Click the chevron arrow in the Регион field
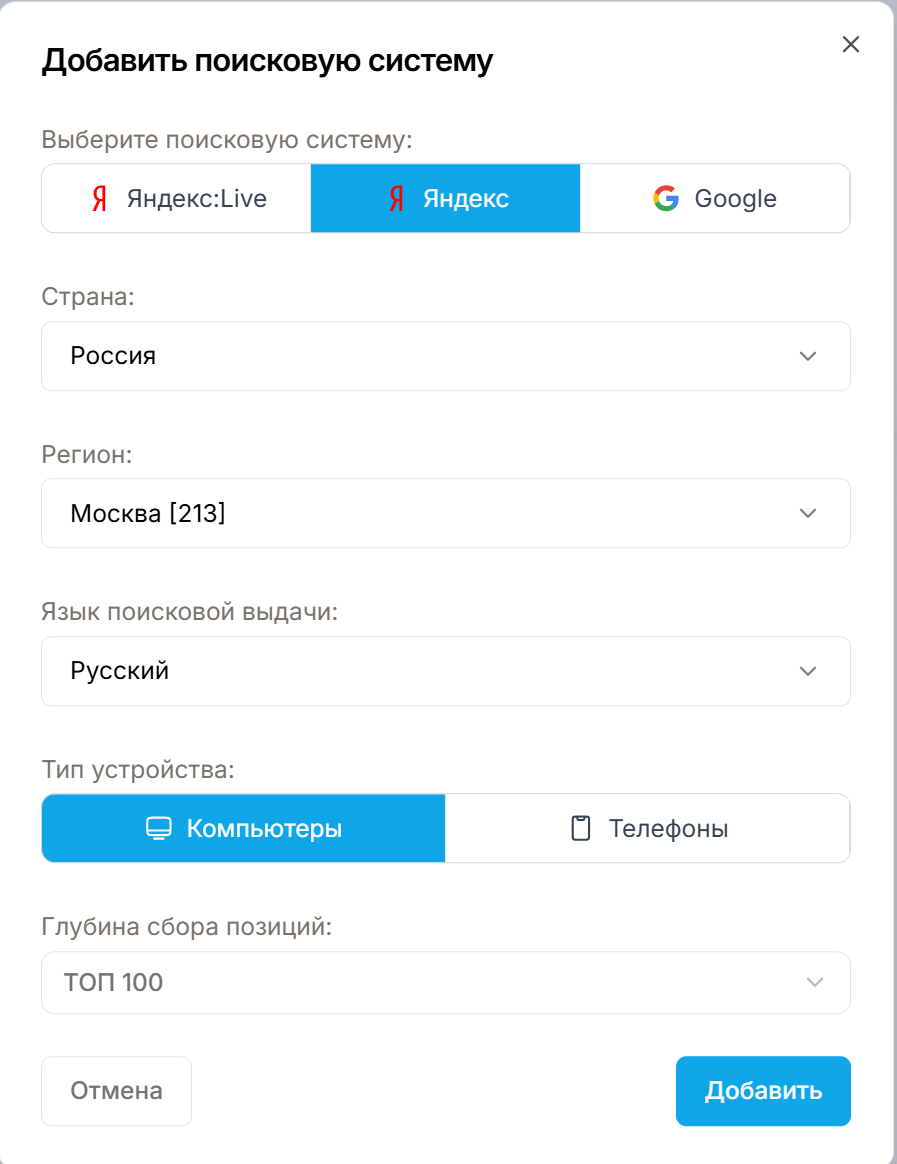Image resolution: width=897 pixels, height=1164 pixels. tap(809, 514)
